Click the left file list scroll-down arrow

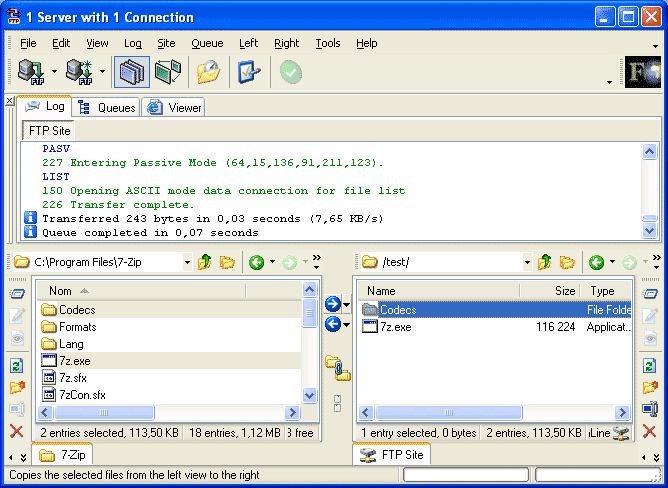point(310,395)
